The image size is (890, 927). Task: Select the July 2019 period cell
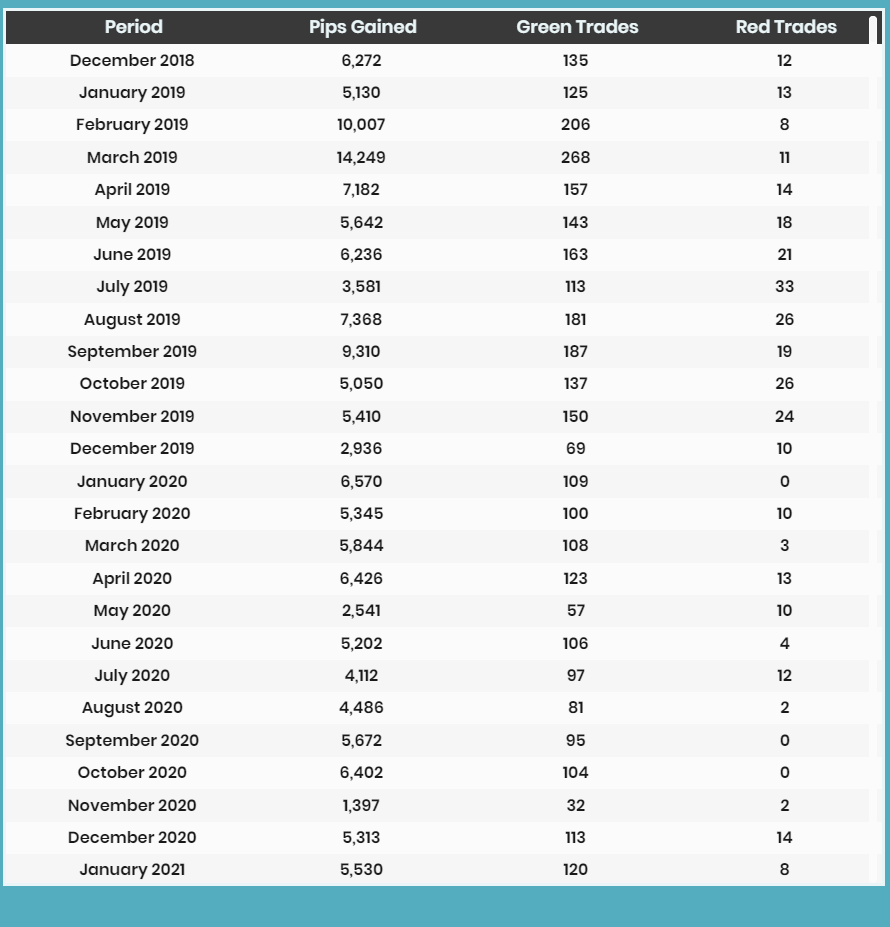tap(132, 287)
